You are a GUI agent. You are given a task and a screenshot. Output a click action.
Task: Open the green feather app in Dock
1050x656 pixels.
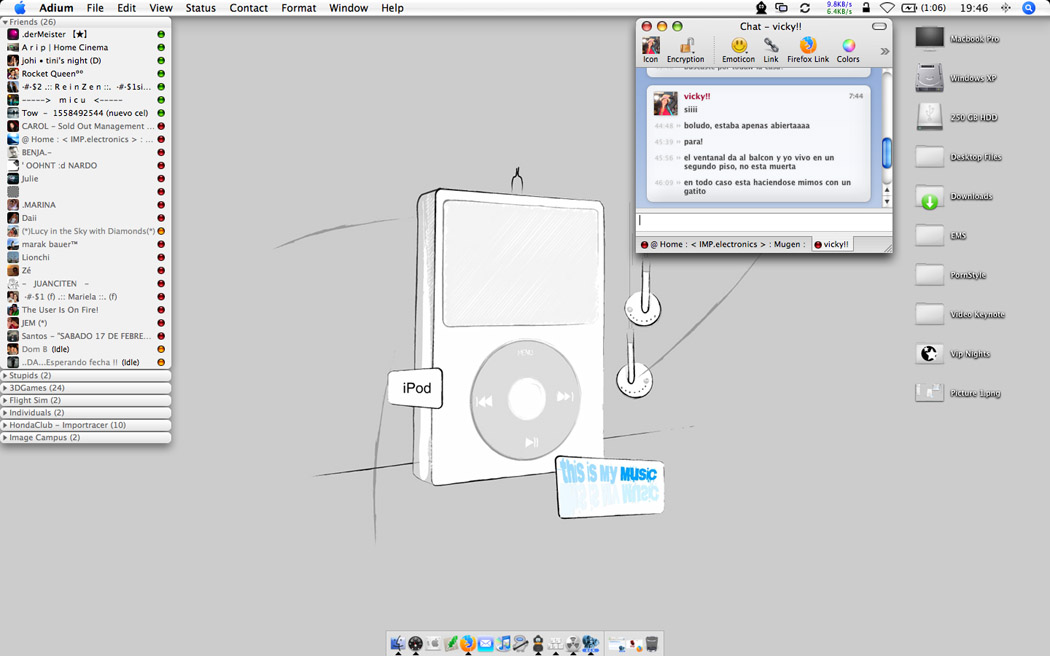tap(451, 643)
